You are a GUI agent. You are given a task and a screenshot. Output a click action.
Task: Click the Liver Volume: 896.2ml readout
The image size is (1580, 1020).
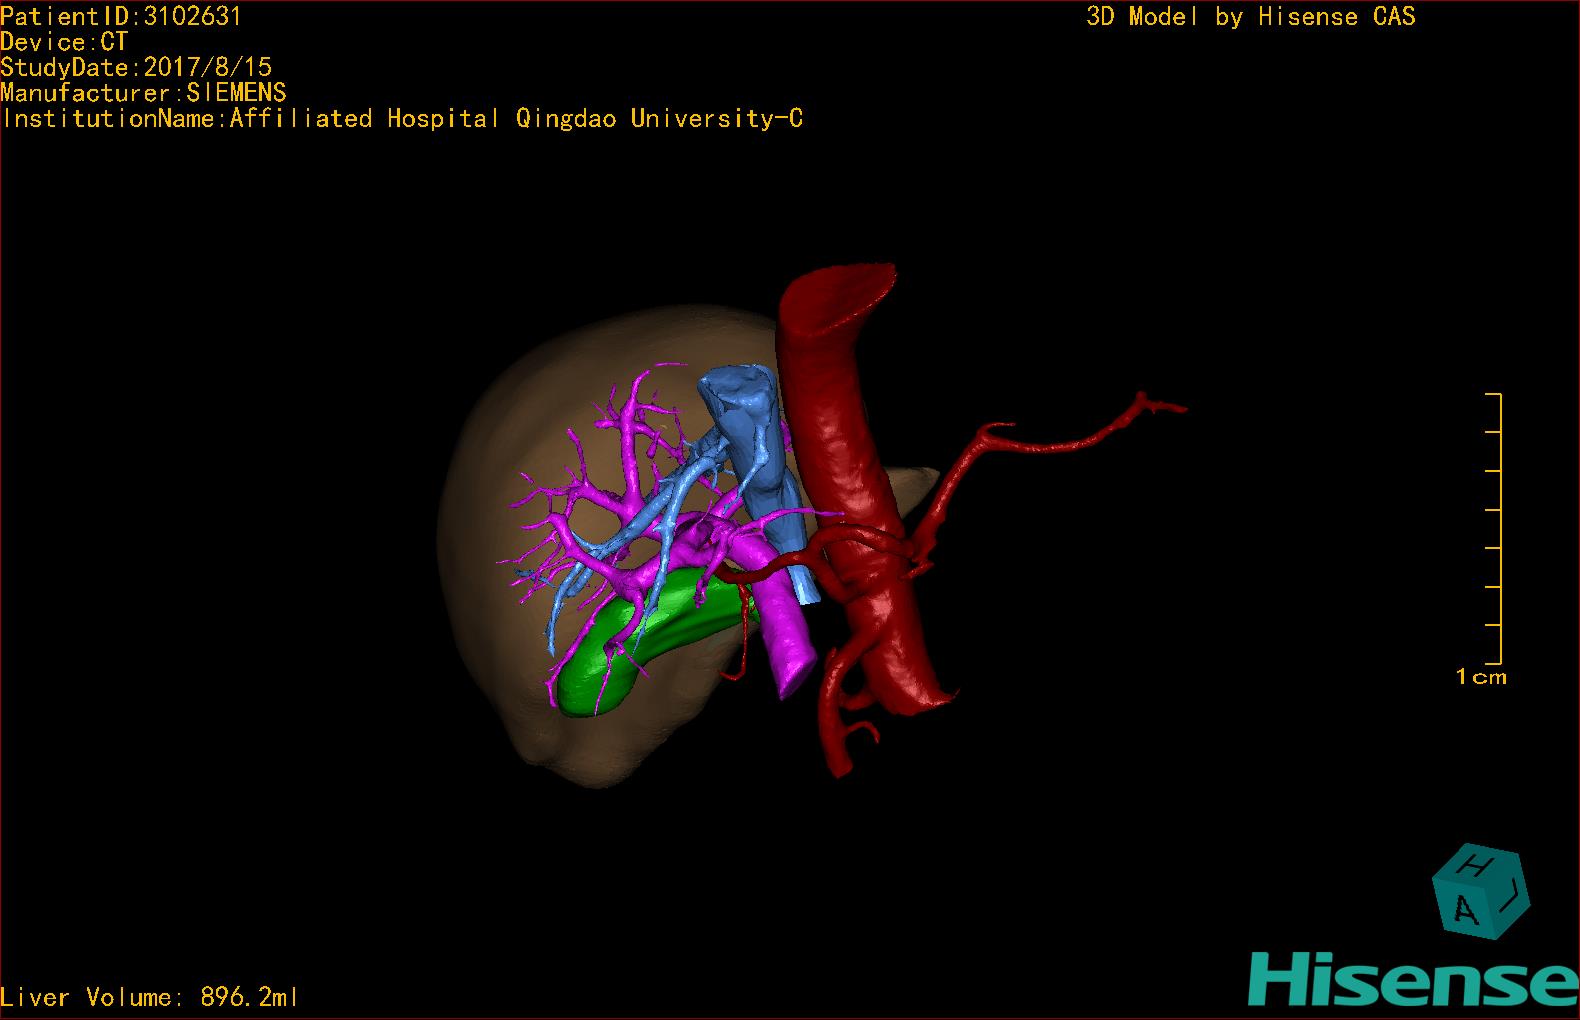tap(149, 997)
